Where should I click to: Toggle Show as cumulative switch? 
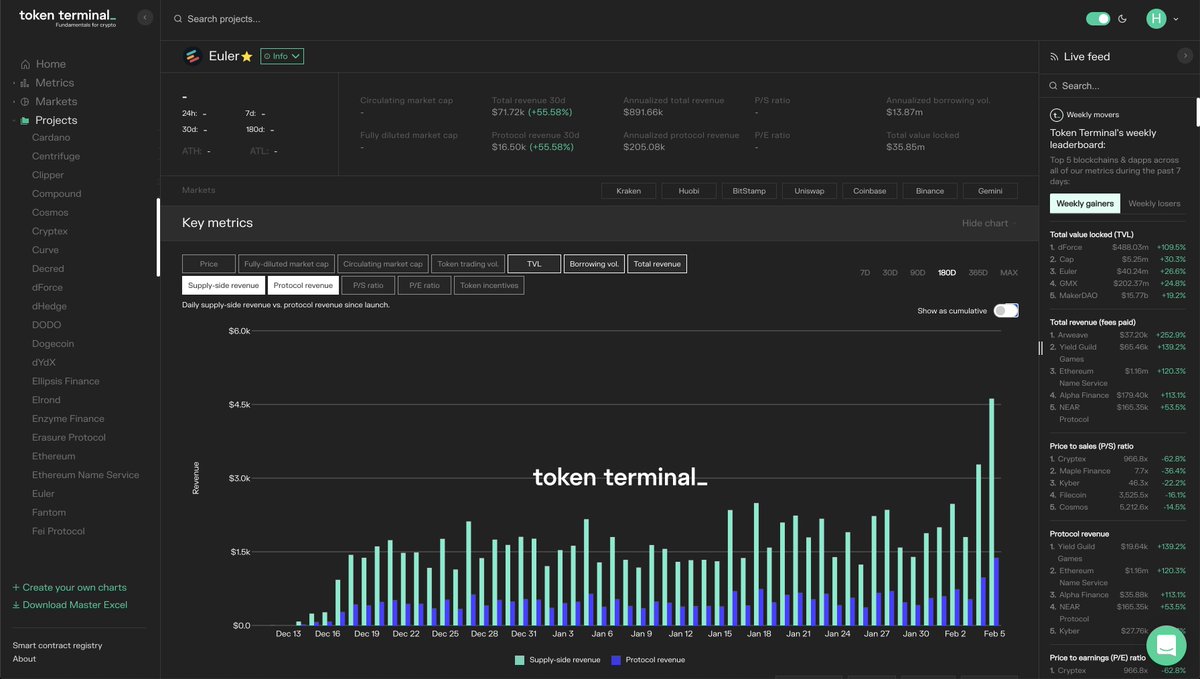(1006, 311)
